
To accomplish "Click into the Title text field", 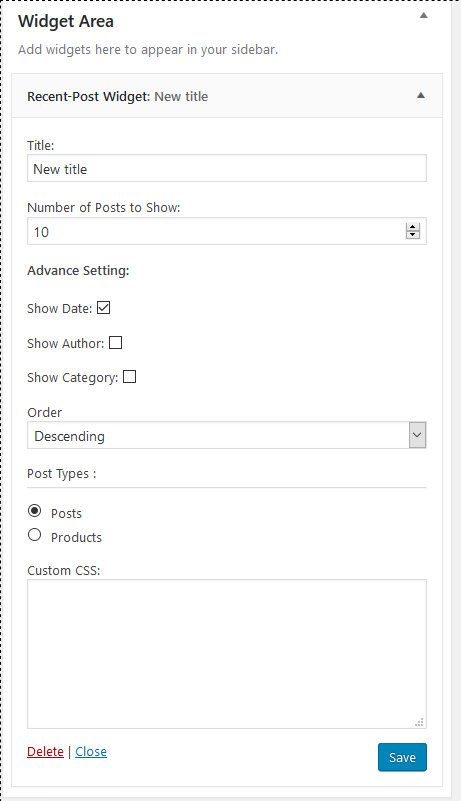I will [x=226, y=169].
